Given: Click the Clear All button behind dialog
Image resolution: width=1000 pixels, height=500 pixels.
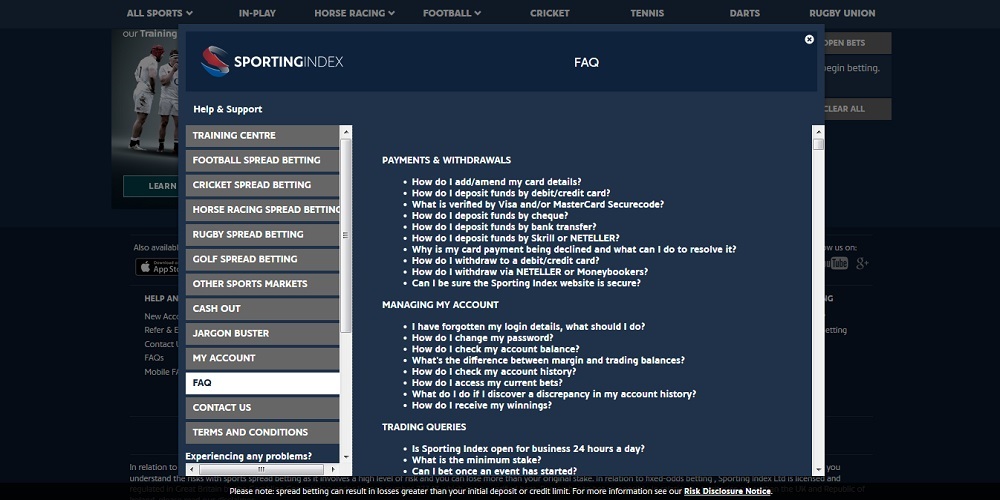Looking at the screenshot, I should (x=857, y=109).
